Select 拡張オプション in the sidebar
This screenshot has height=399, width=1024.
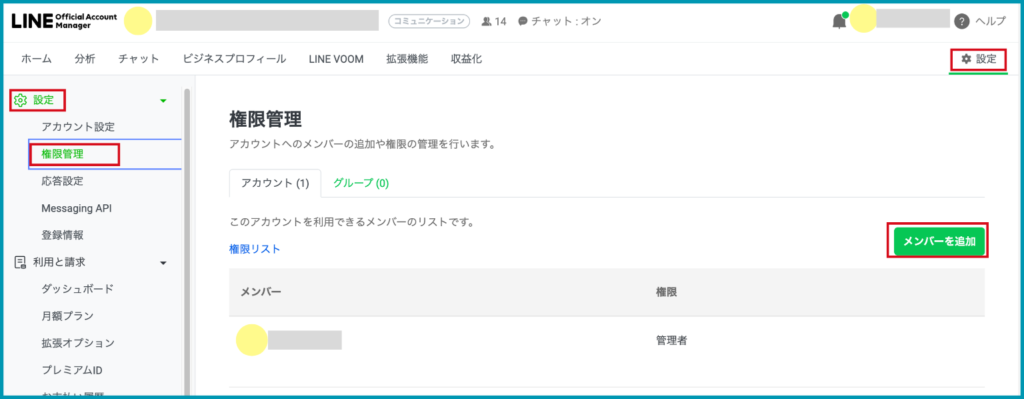(78, 343)
